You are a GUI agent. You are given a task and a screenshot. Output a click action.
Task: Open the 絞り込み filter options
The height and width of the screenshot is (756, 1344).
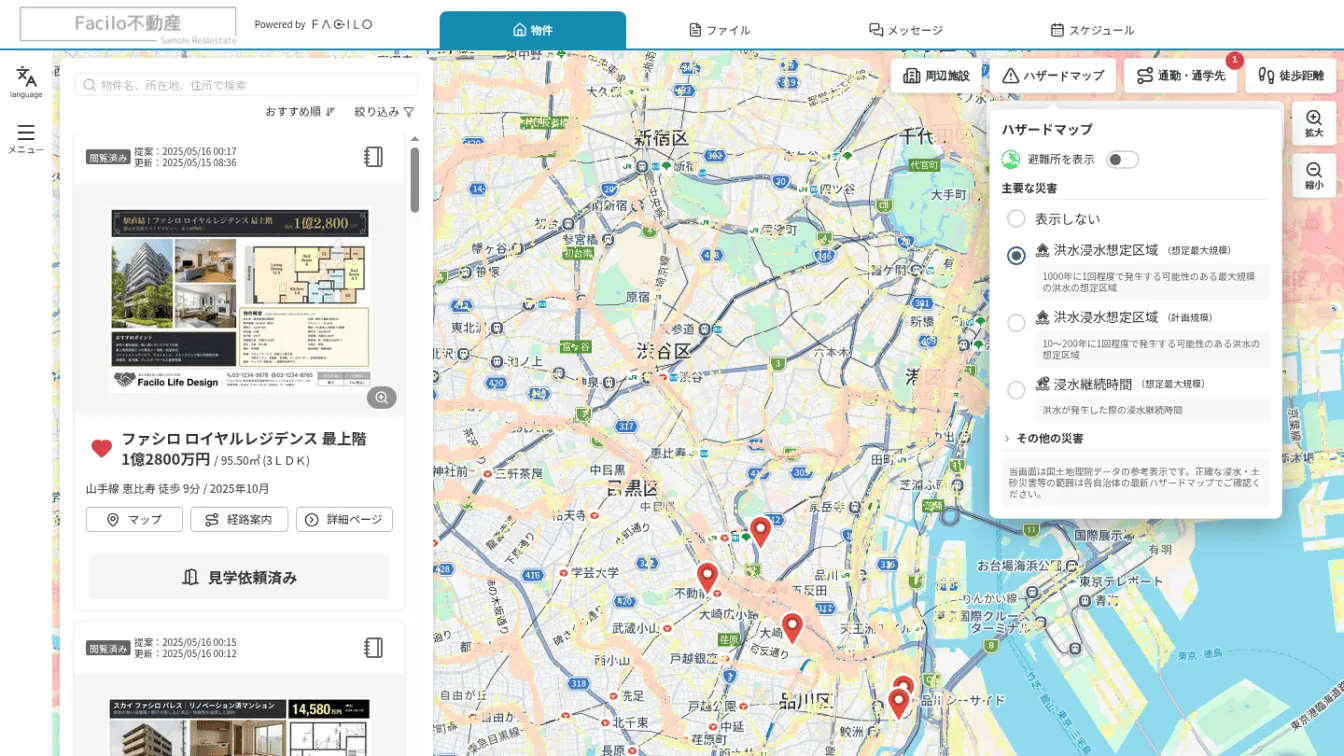(384, 112)
